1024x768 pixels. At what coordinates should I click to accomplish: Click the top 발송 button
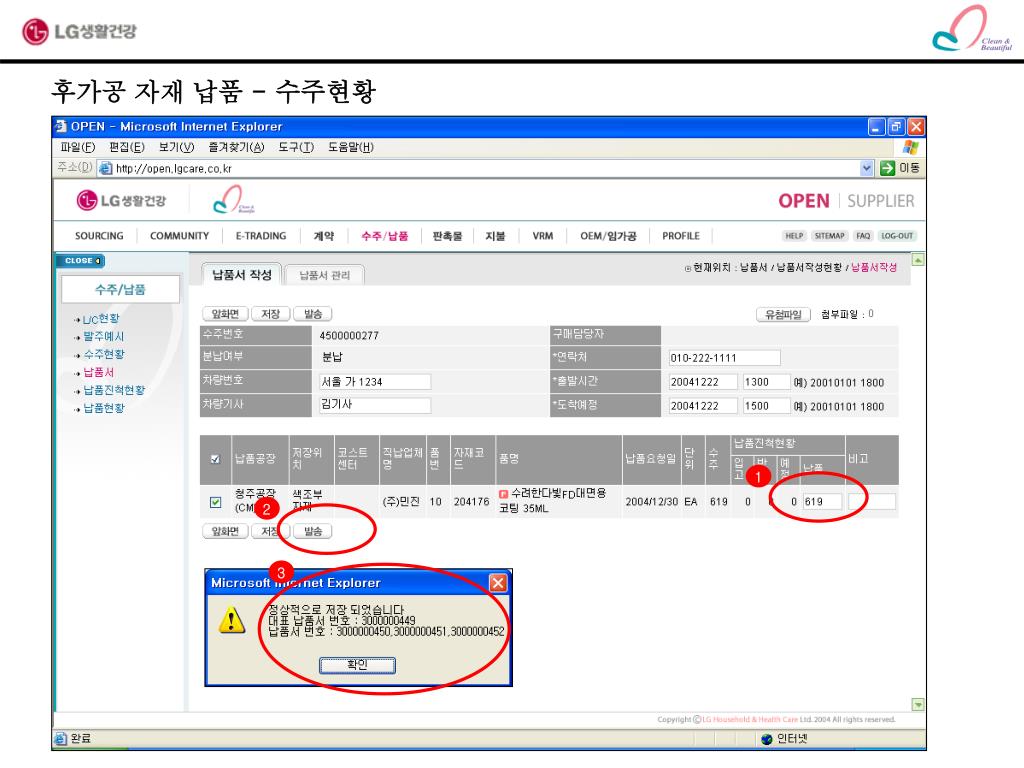pos(313,314)
